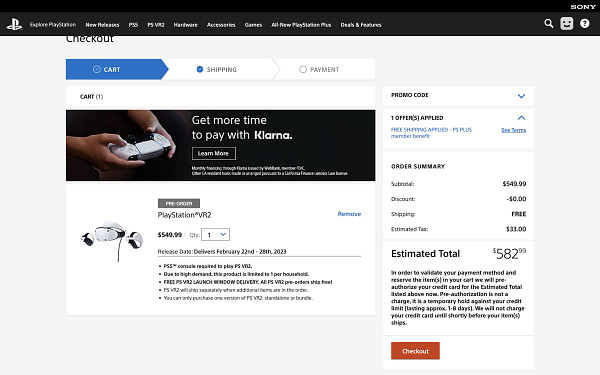Expand the Promo Code section chevron
Screen dimensions: 600x375
click(521, 96)
